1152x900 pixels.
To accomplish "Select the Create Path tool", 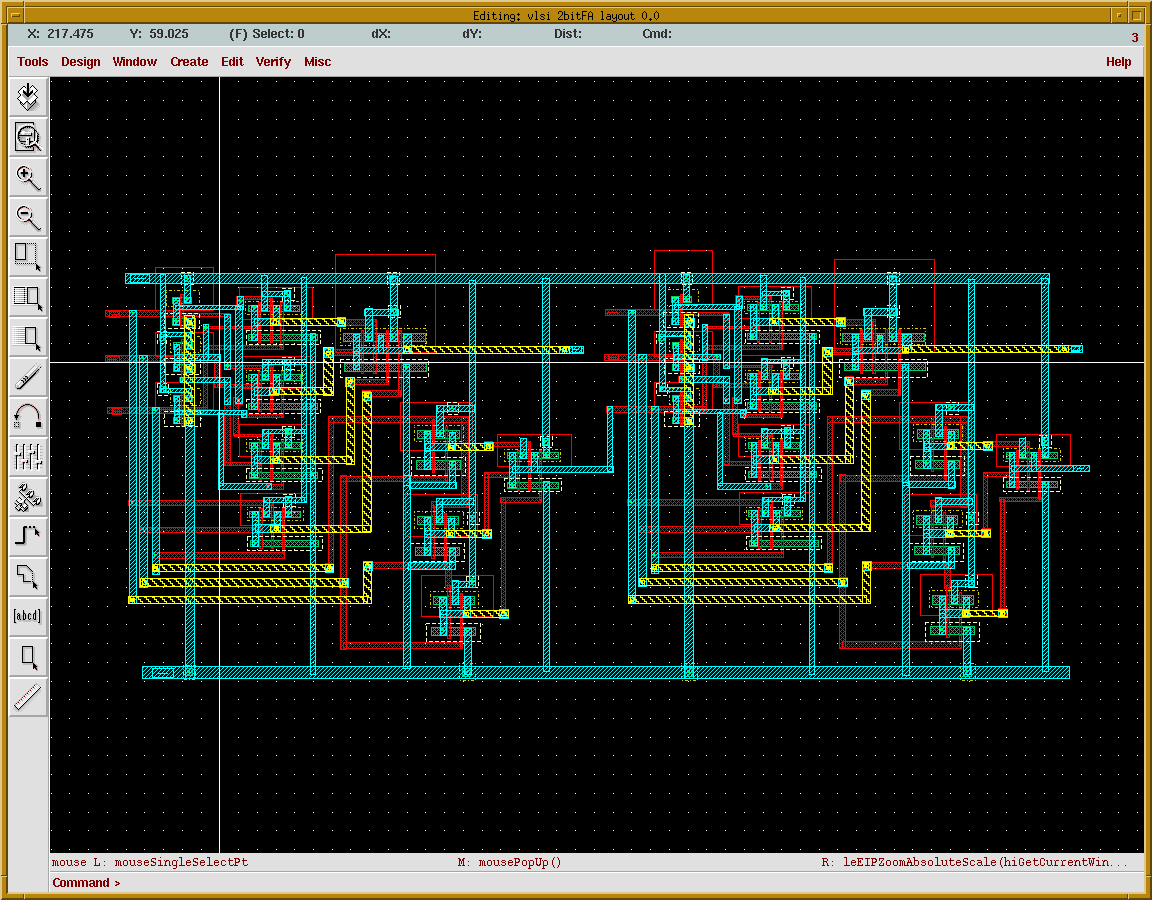I will click(x=28, y=536).
